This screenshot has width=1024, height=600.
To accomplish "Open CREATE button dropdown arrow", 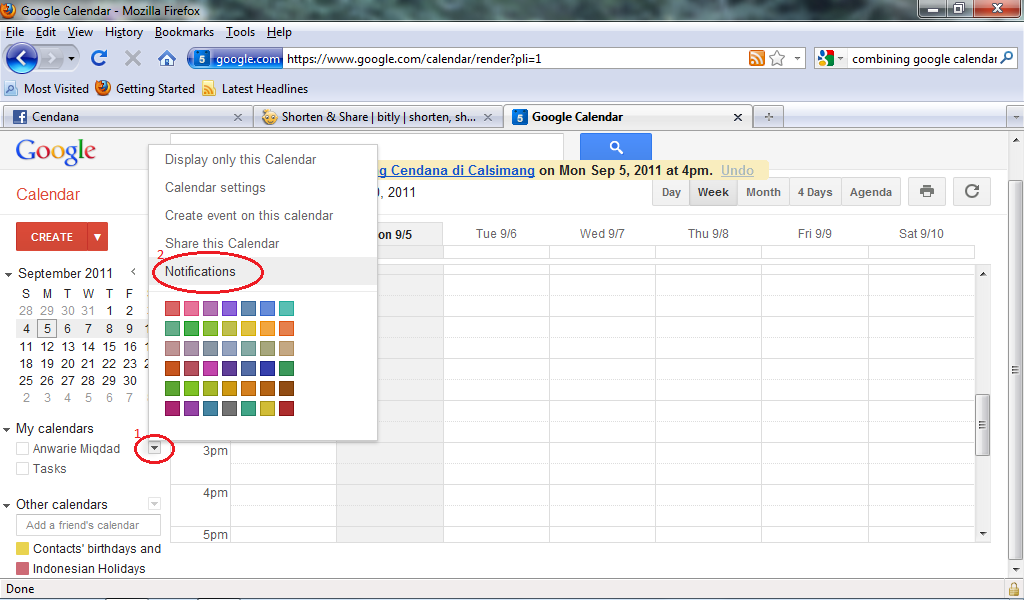I will 97,237.
